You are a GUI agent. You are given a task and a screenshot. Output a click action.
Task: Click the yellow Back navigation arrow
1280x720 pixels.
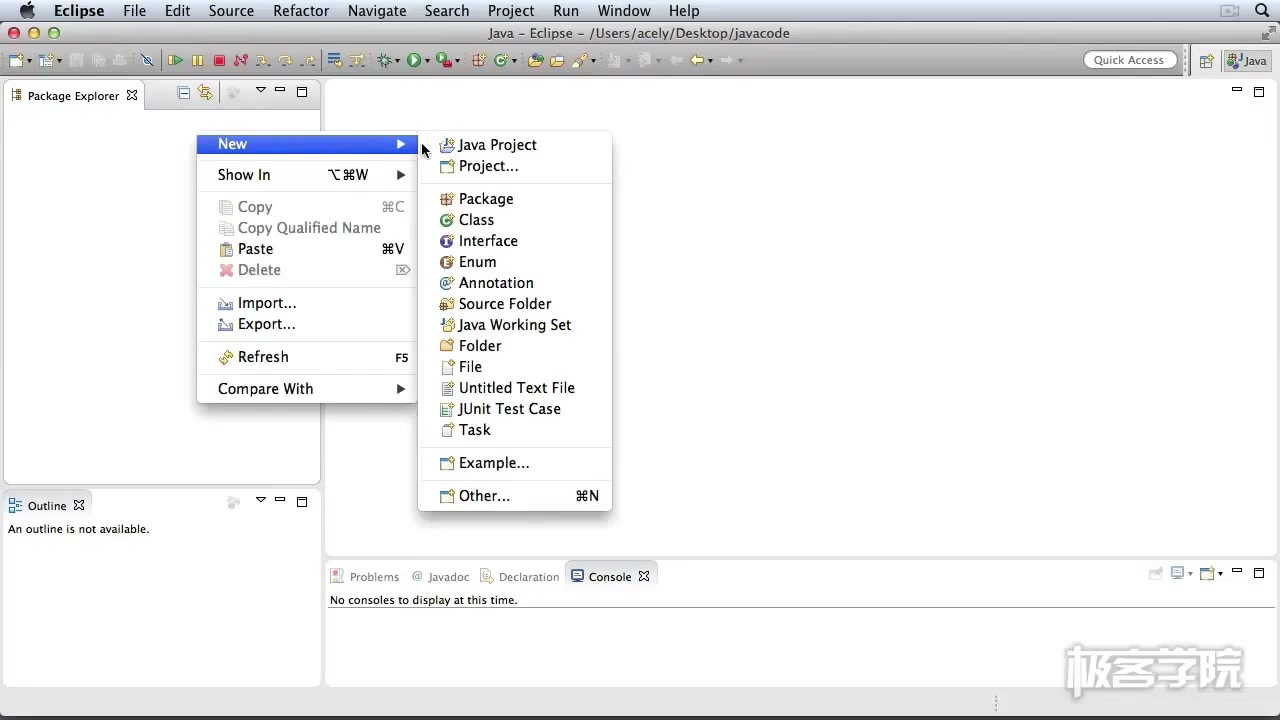pyautogui.click(x=697, y=60)
